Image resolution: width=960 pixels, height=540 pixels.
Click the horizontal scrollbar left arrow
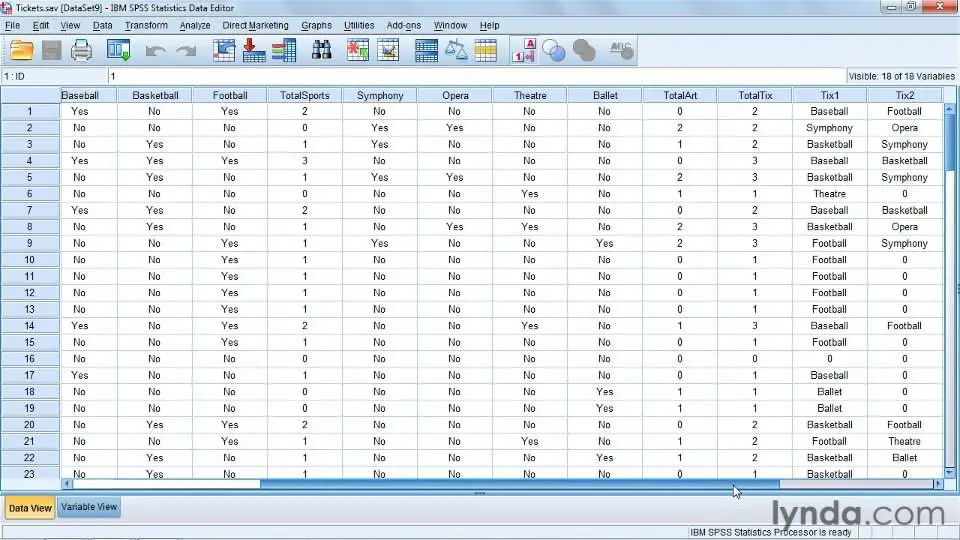(x=67, y=484)
